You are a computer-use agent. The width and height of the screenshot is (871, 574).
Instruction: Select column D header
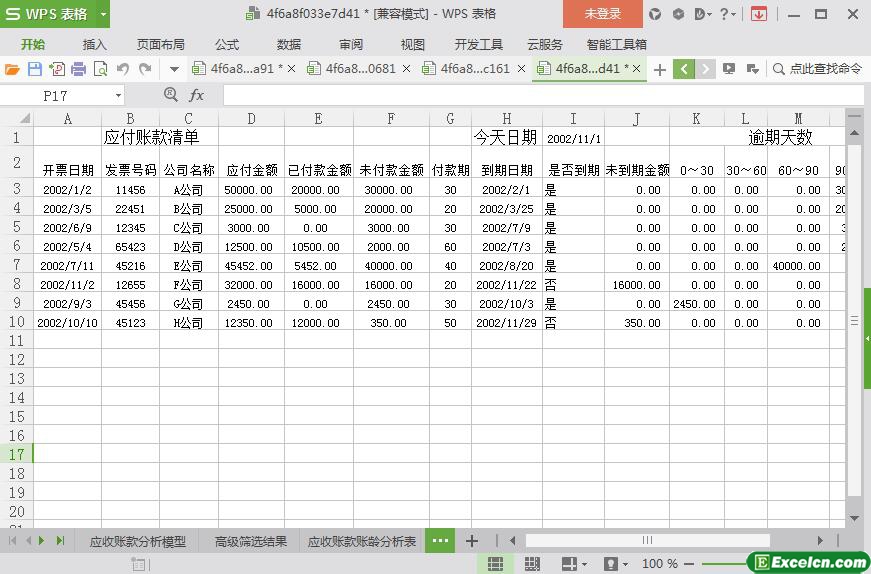[x=252, y=118]
